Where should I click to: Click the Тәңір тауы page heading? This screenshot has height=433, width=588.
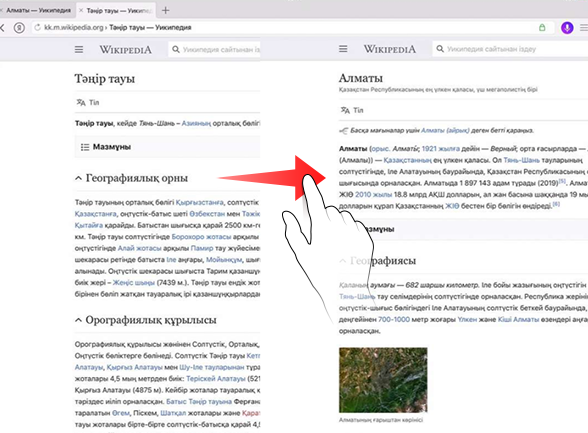tap(105, 79)
